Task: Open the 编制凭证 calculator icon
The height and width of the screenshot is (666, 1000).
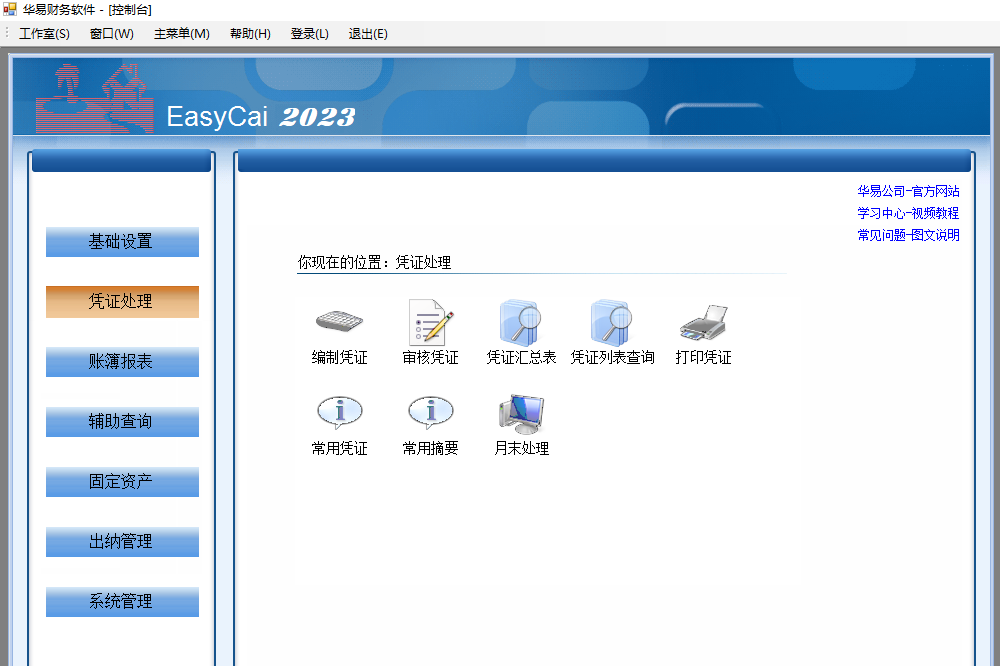Action: click(x=339, y=322)
